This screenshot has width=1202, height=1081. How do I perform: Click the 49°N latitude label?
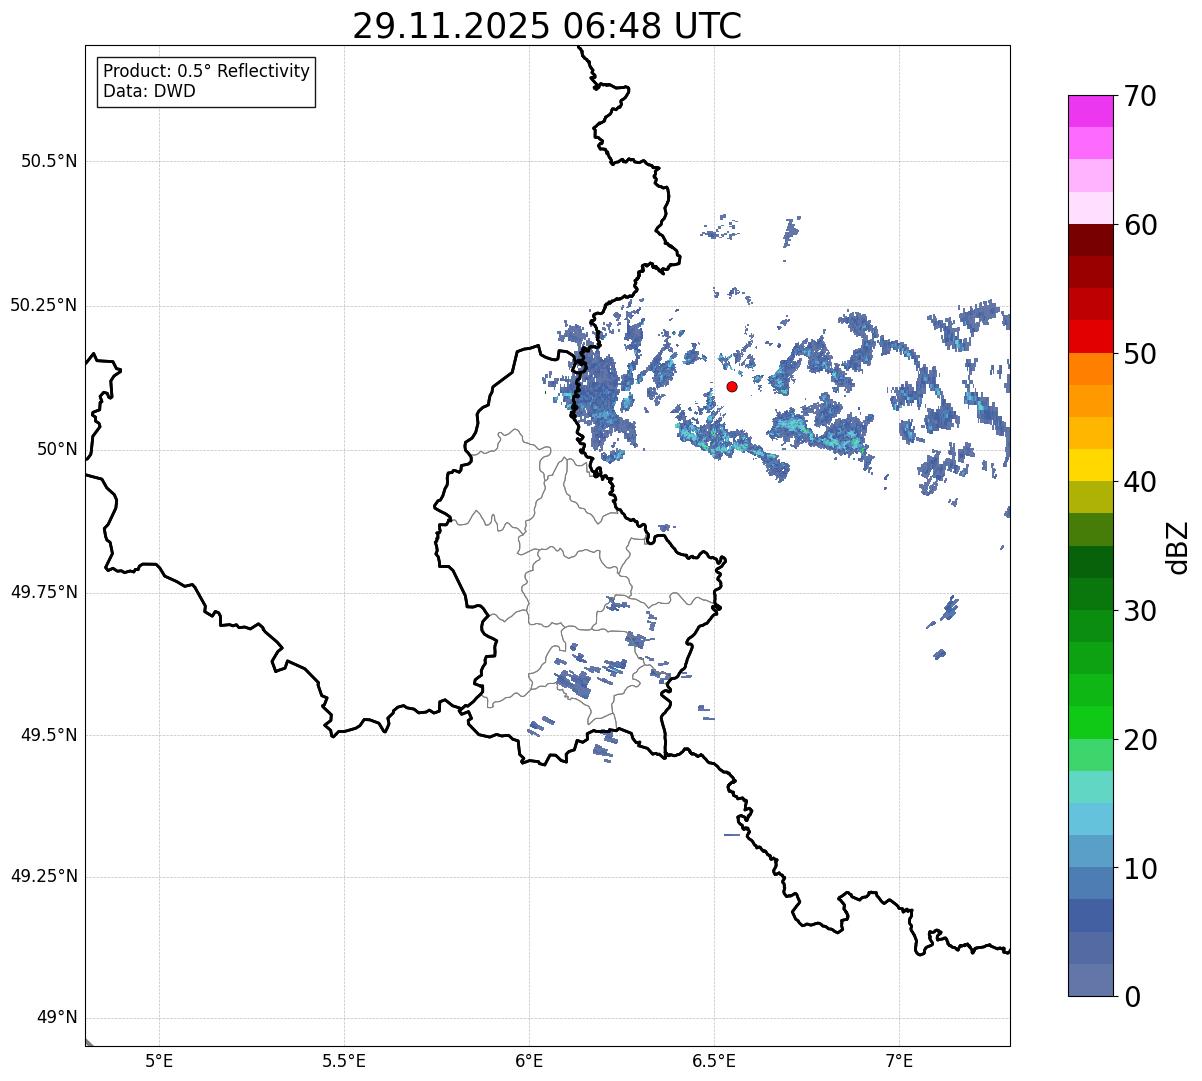(x=57, y=1018)
